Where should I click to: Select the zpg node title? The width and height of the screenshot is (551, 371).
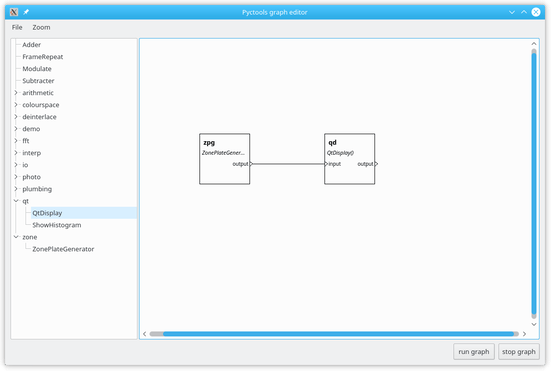point(209,143)
